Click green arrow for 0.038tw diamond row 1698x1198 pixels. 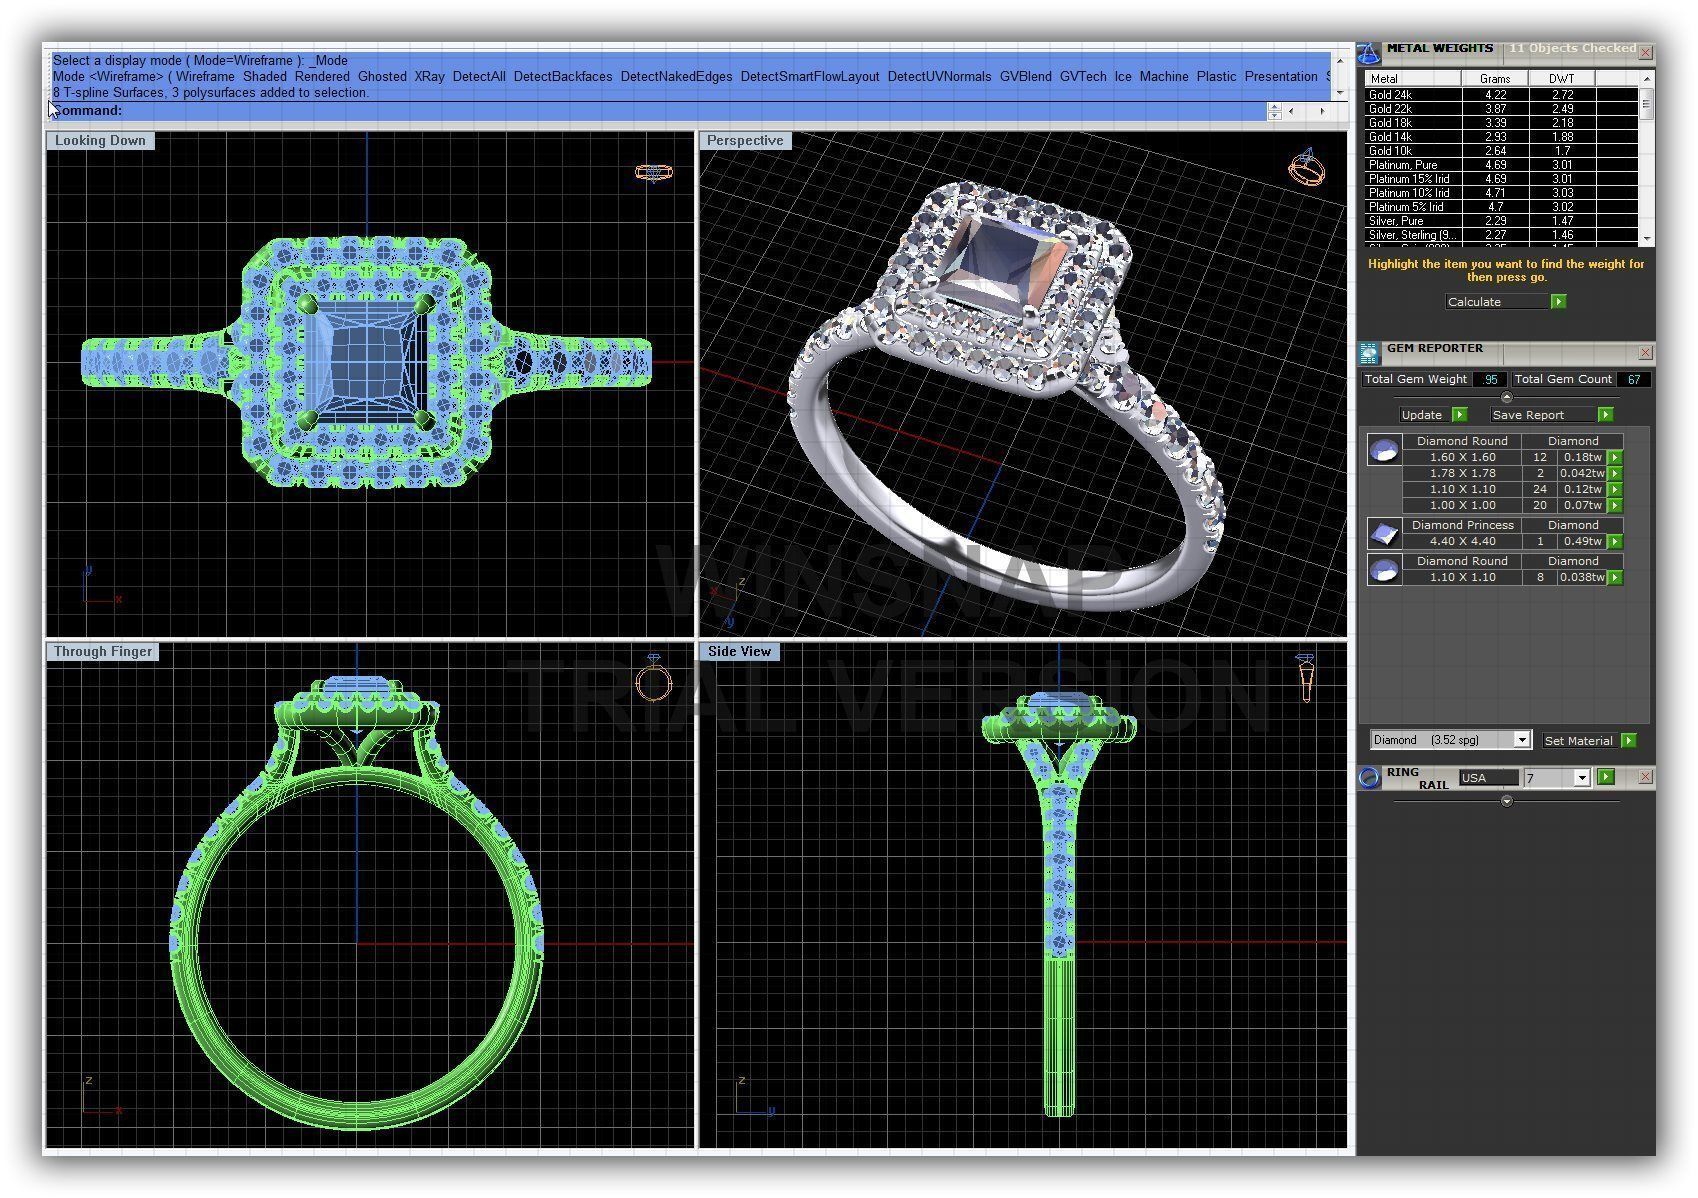click(x=1615, y=577)
